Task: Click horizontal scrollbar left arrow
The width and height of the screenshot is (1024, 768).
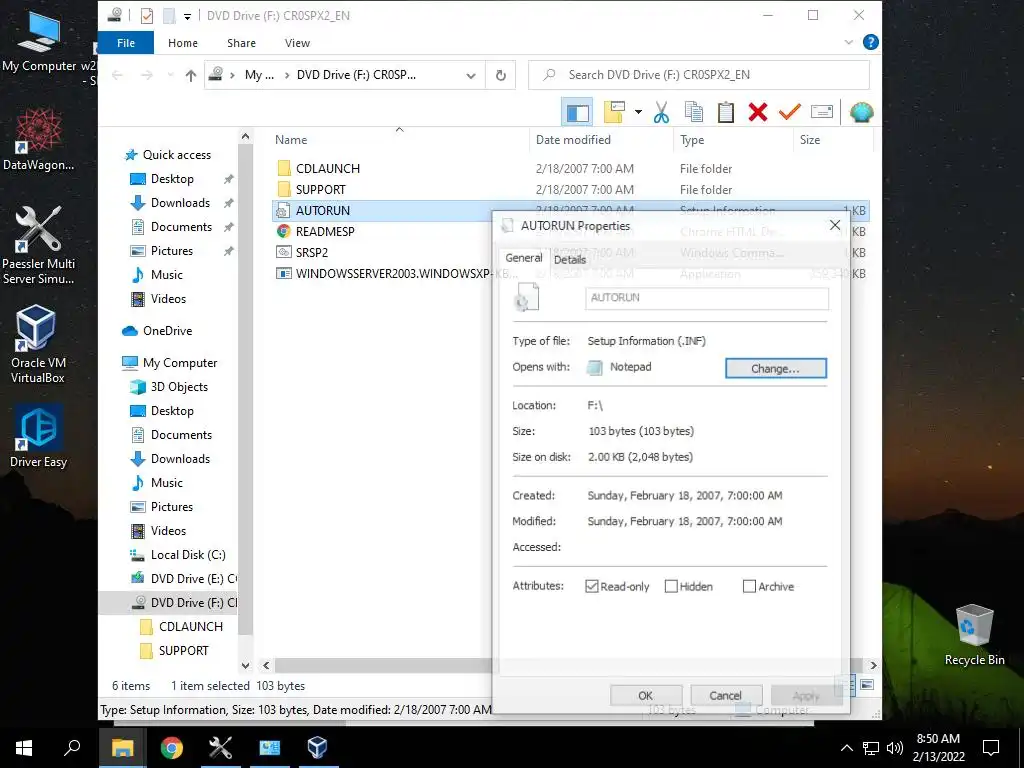Action: pyautogui.click(x=266, y=665)
